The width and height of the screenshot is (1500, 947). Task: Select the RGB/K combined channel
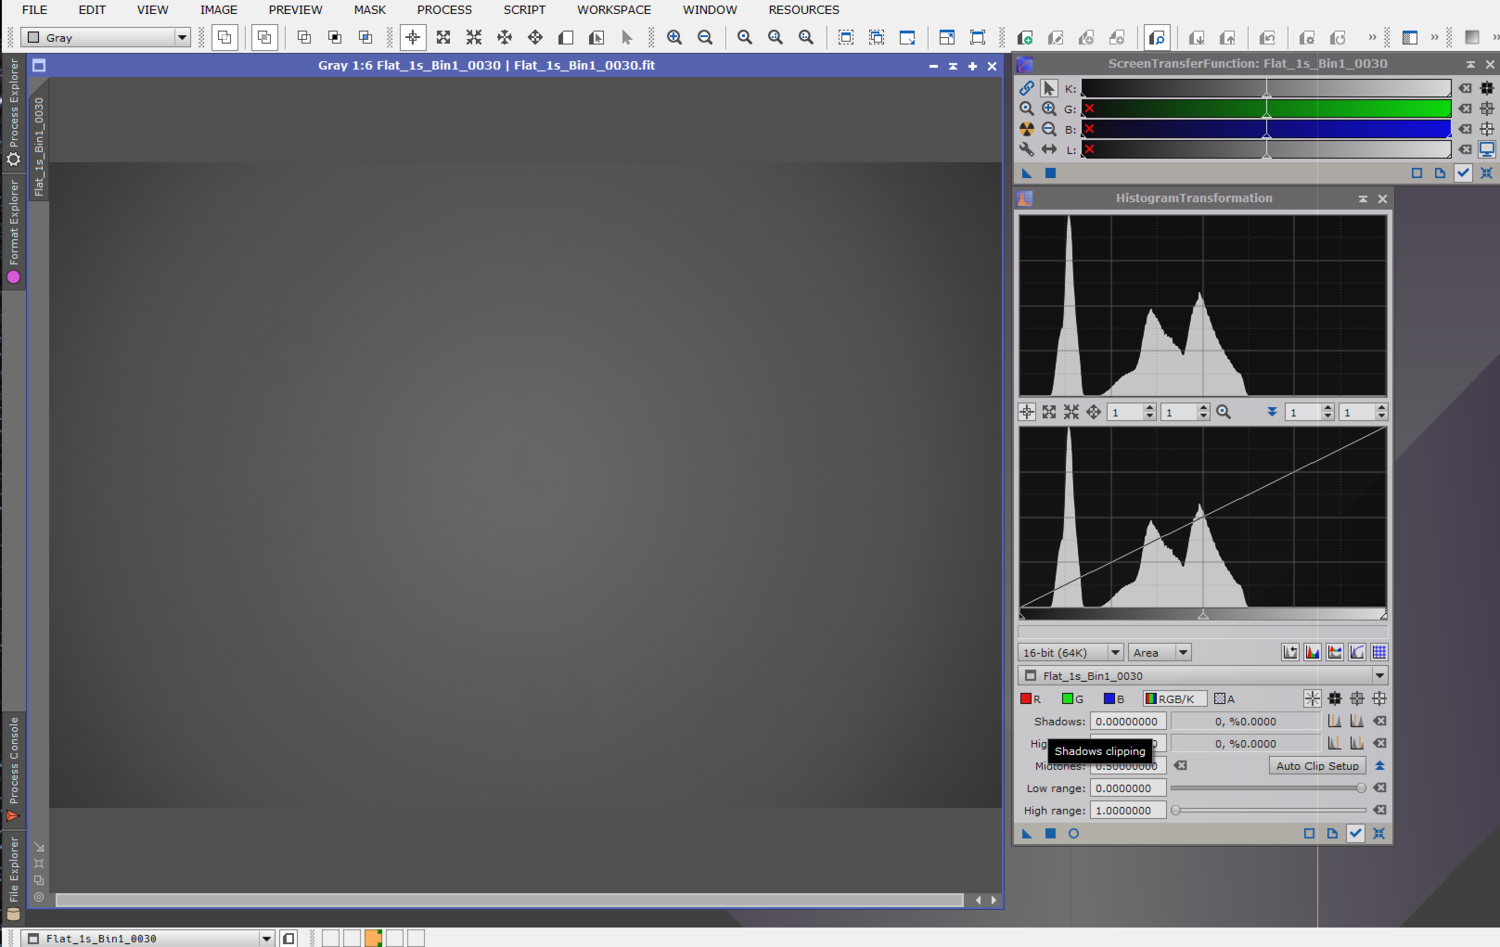(1174, 699)
